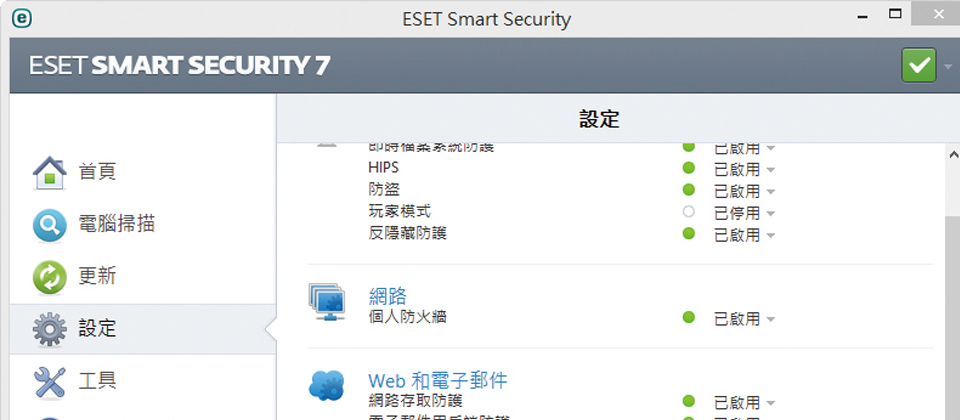The width and height of the screenshot is (960, 420).
Task: Toggle the 玩家模式 disabled status indicator
Action: click(x=689, y=212)
